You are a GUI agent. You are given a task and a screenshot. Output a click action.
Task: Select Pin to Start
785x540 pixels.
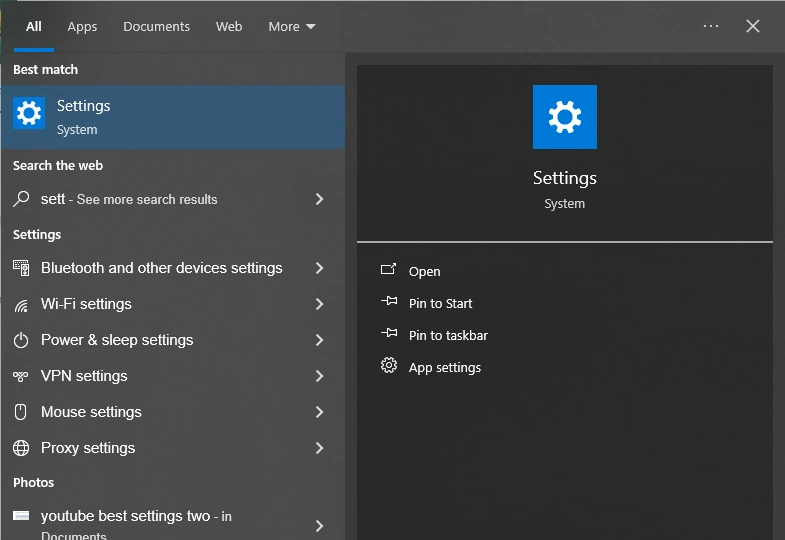tap(440, 303)
